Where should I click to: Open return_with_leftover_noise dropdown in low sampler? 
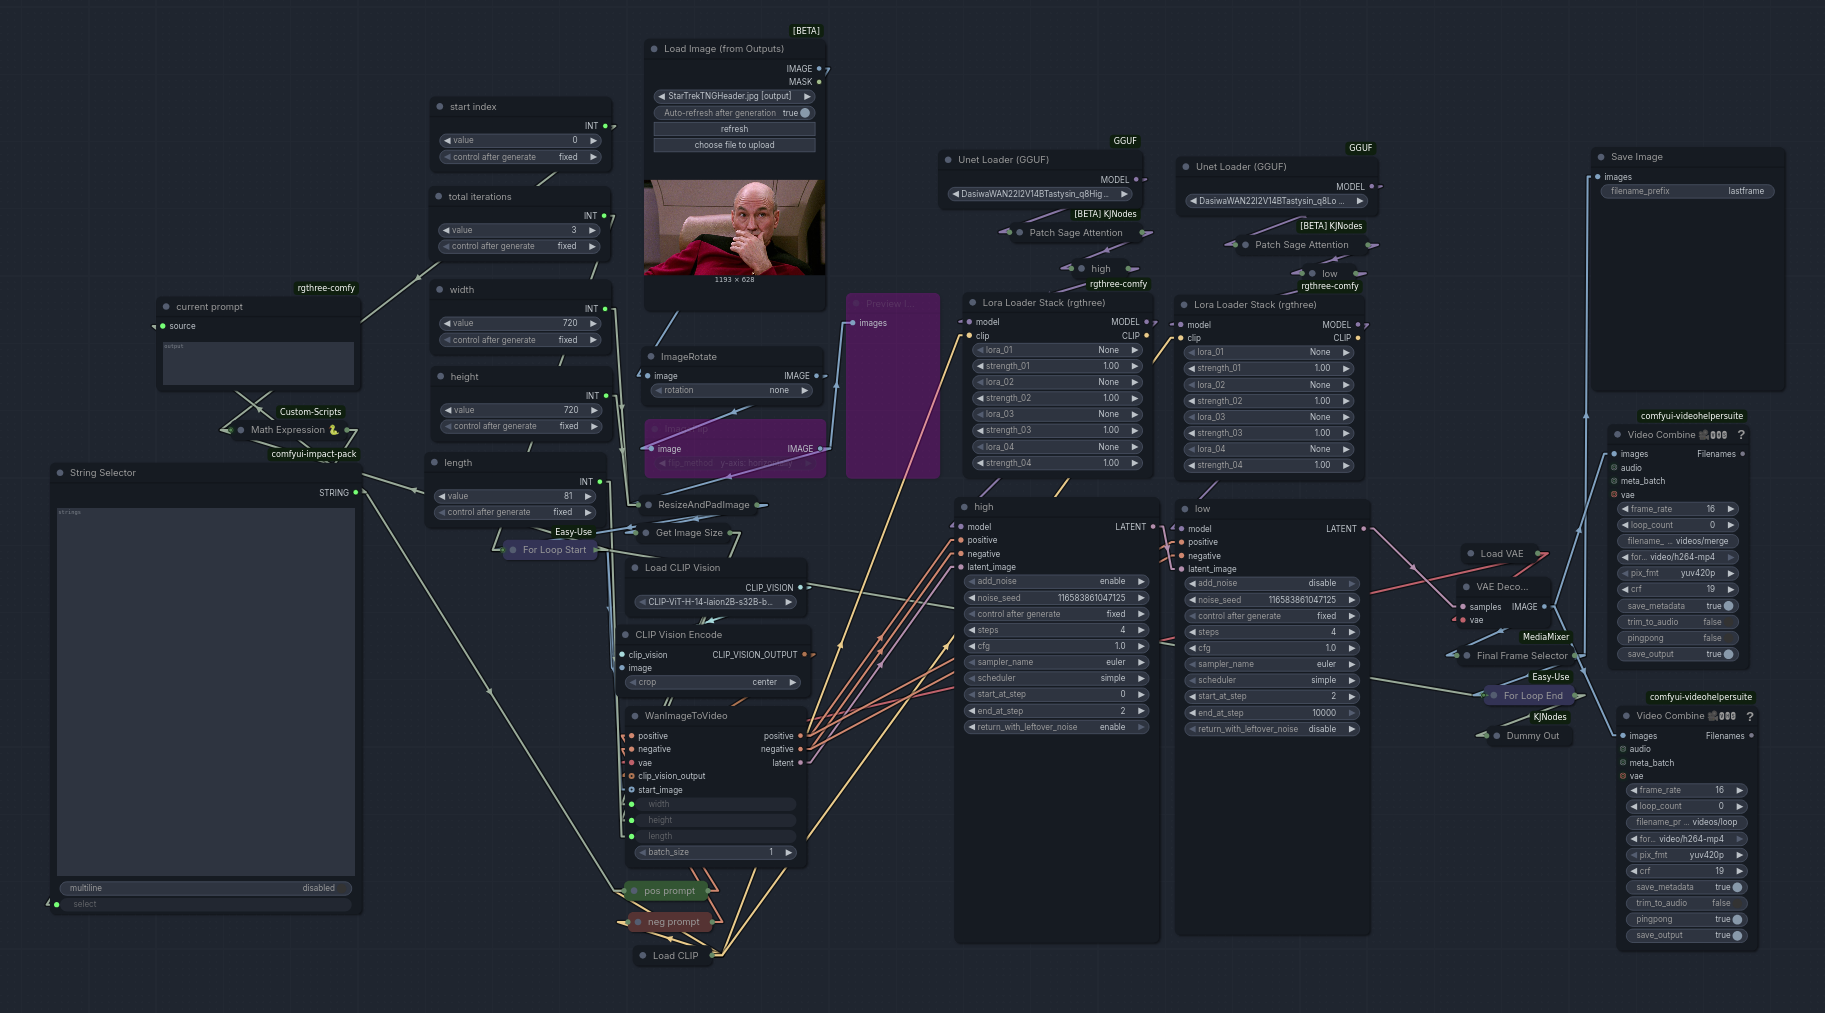pos(1271,729)
